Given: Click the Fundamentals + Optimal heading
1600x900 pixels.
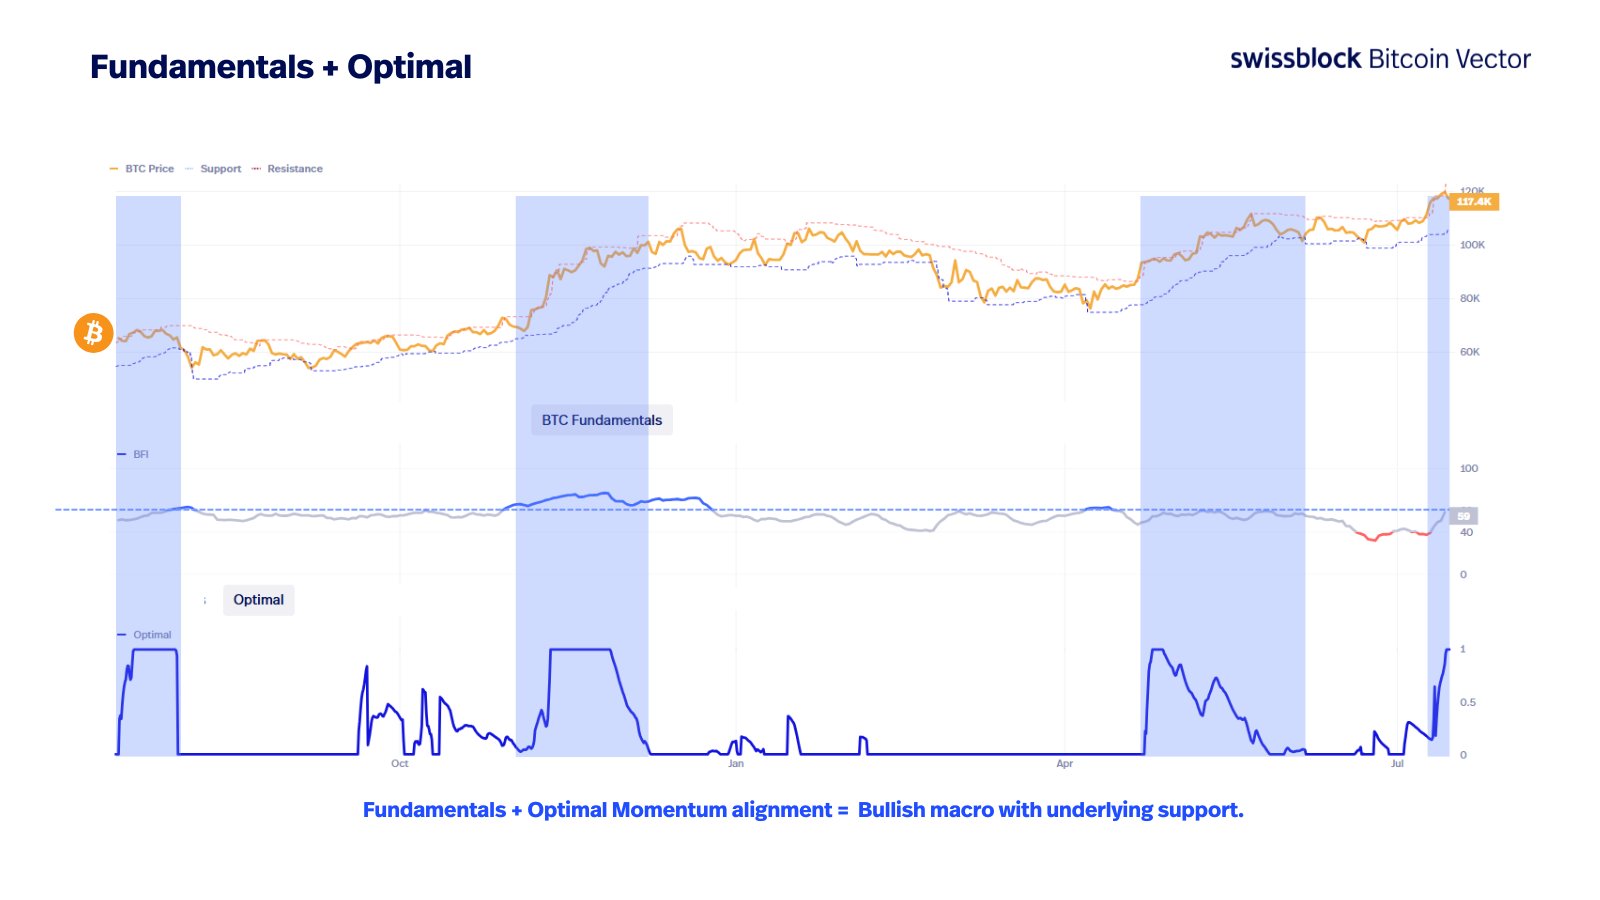Looking at the screenshot, I should (280, 67).
